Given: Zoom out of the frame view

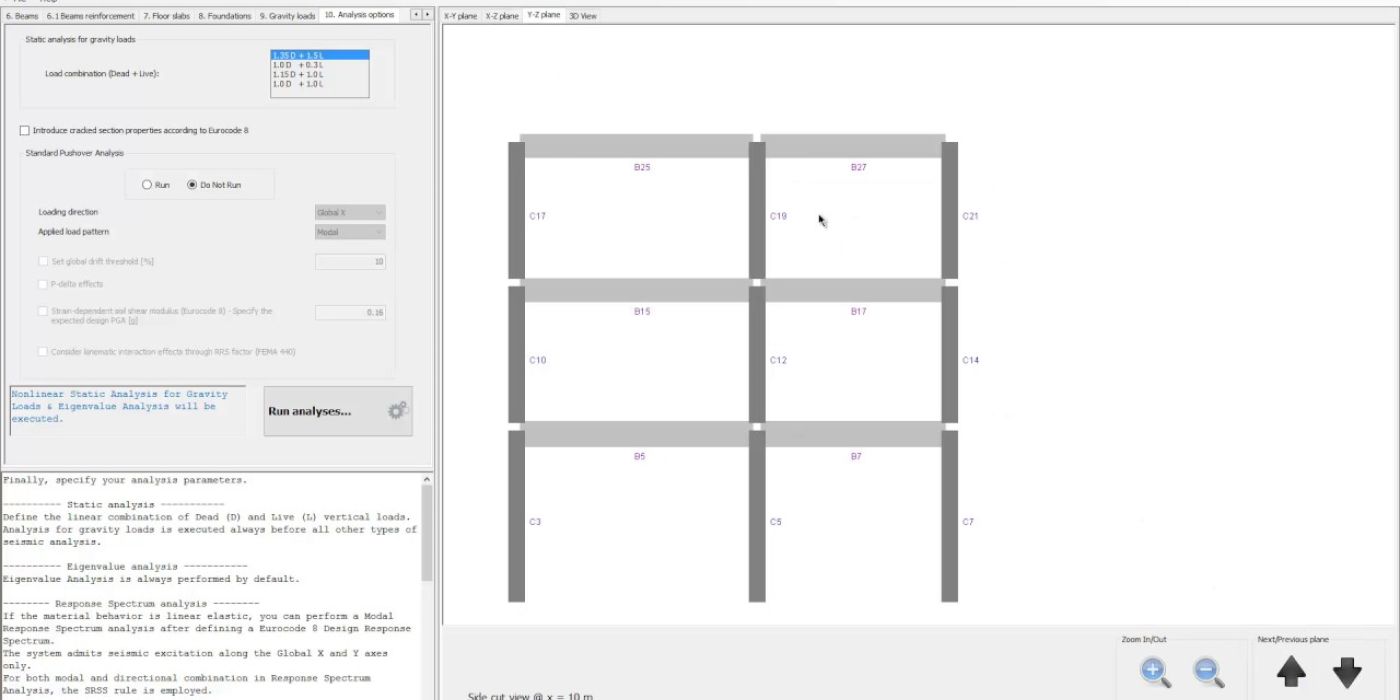Looking at the screenshot, I should [x=1208, y=671].
